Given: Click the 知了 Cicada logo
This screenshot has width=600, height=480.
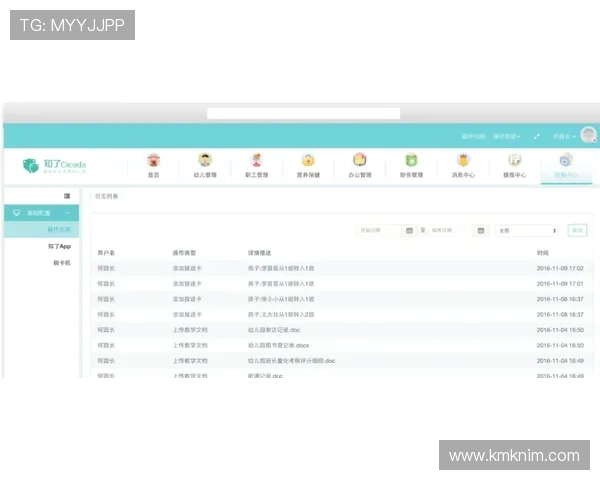Looking at the screenshot, I should tap(54, 166).
